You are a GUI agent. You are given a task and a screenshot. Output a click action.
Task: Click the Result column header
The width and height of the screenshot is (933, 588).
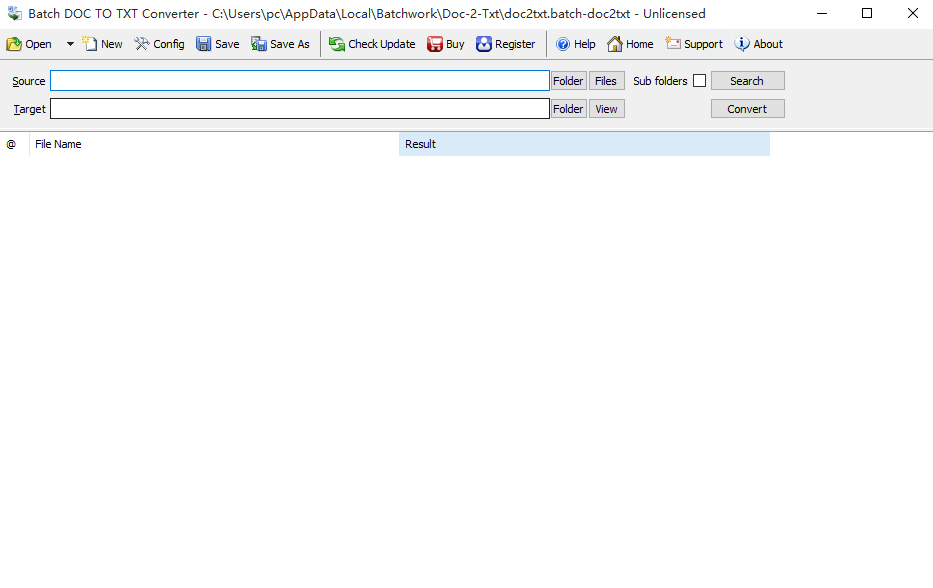point(584,144)
